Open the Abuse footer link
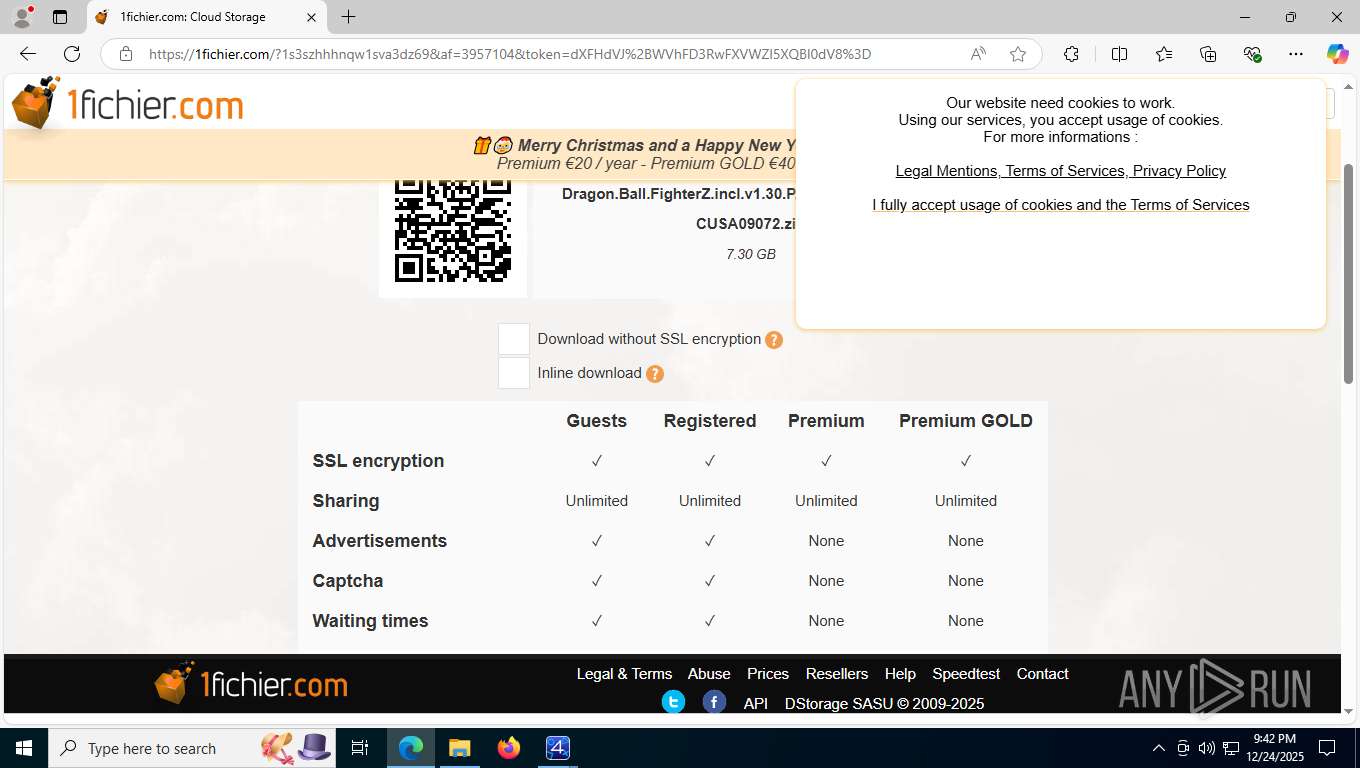 coord(709,674)
